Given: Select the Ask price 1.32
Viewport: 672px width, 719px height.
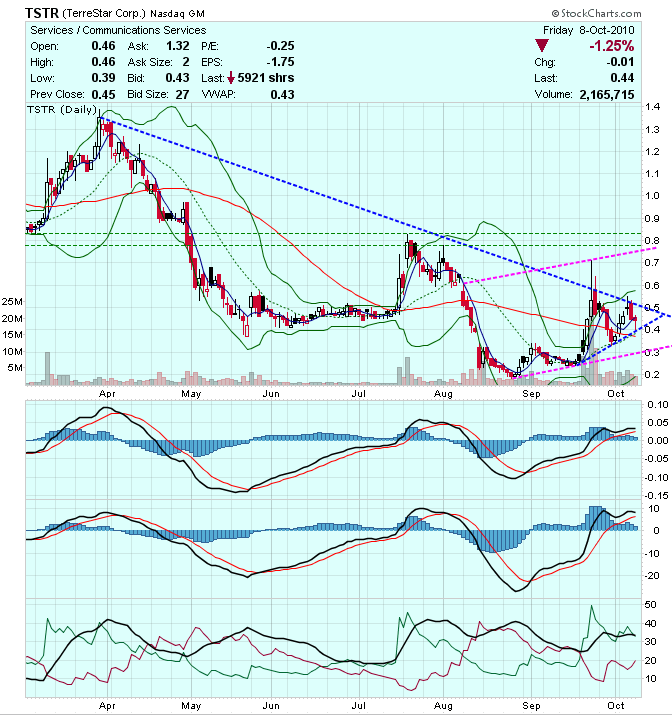Looking at the screenshot, I should 178,46.
